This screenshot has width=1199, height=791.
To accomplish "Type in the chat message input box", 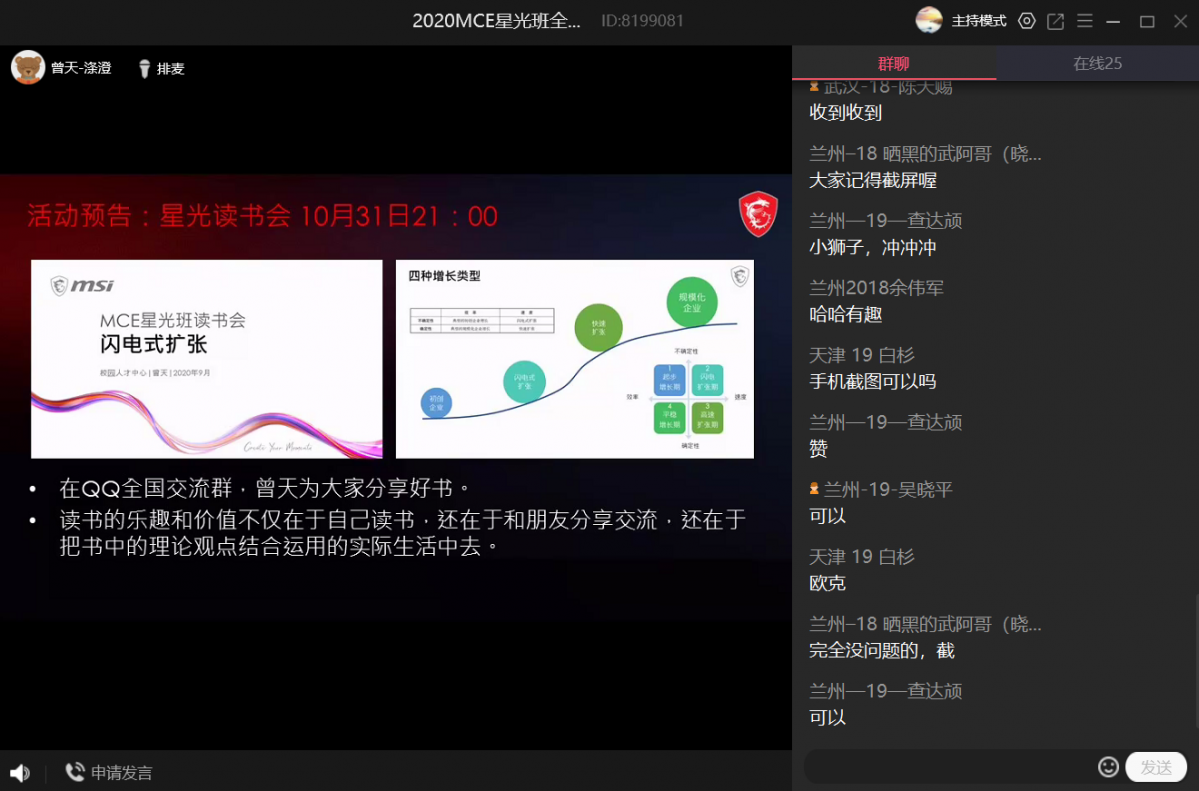I will tap(950, 767).
